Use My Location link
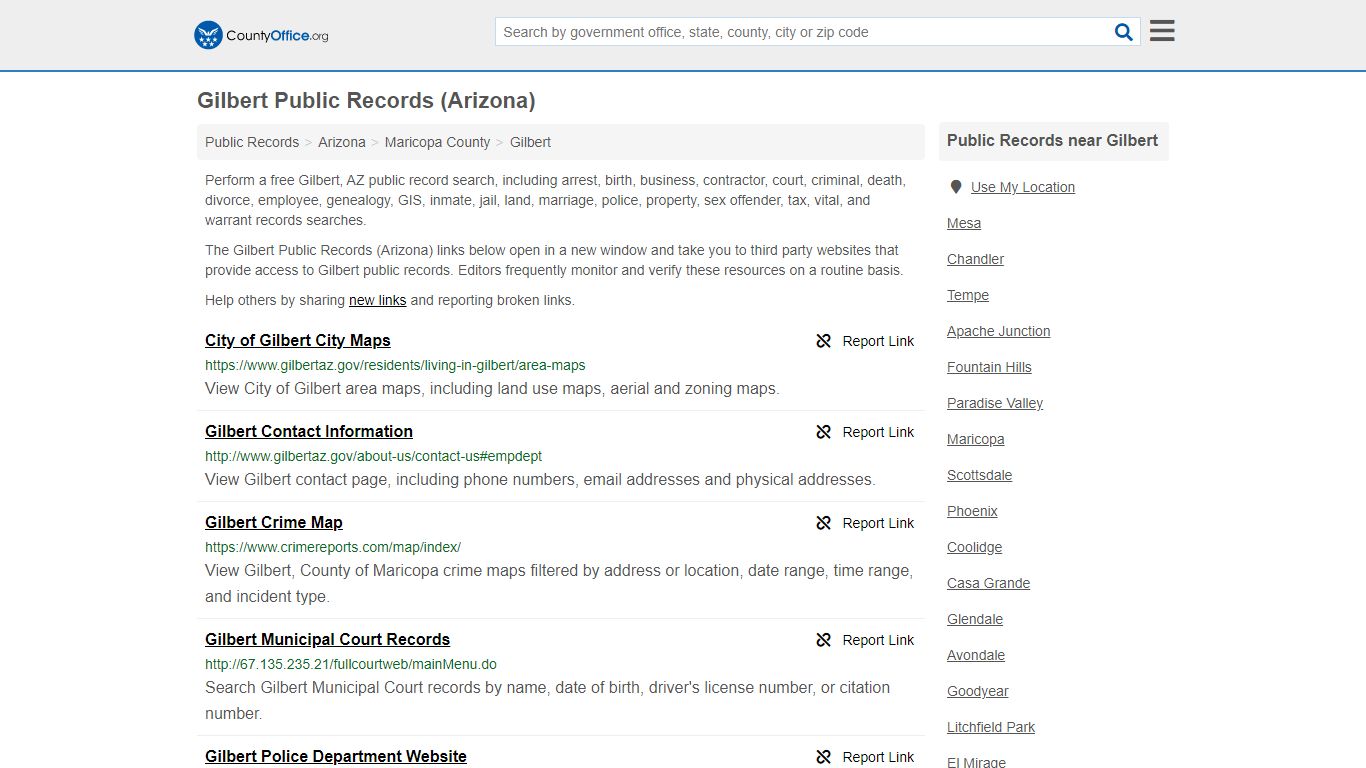 coord(1023,187)
